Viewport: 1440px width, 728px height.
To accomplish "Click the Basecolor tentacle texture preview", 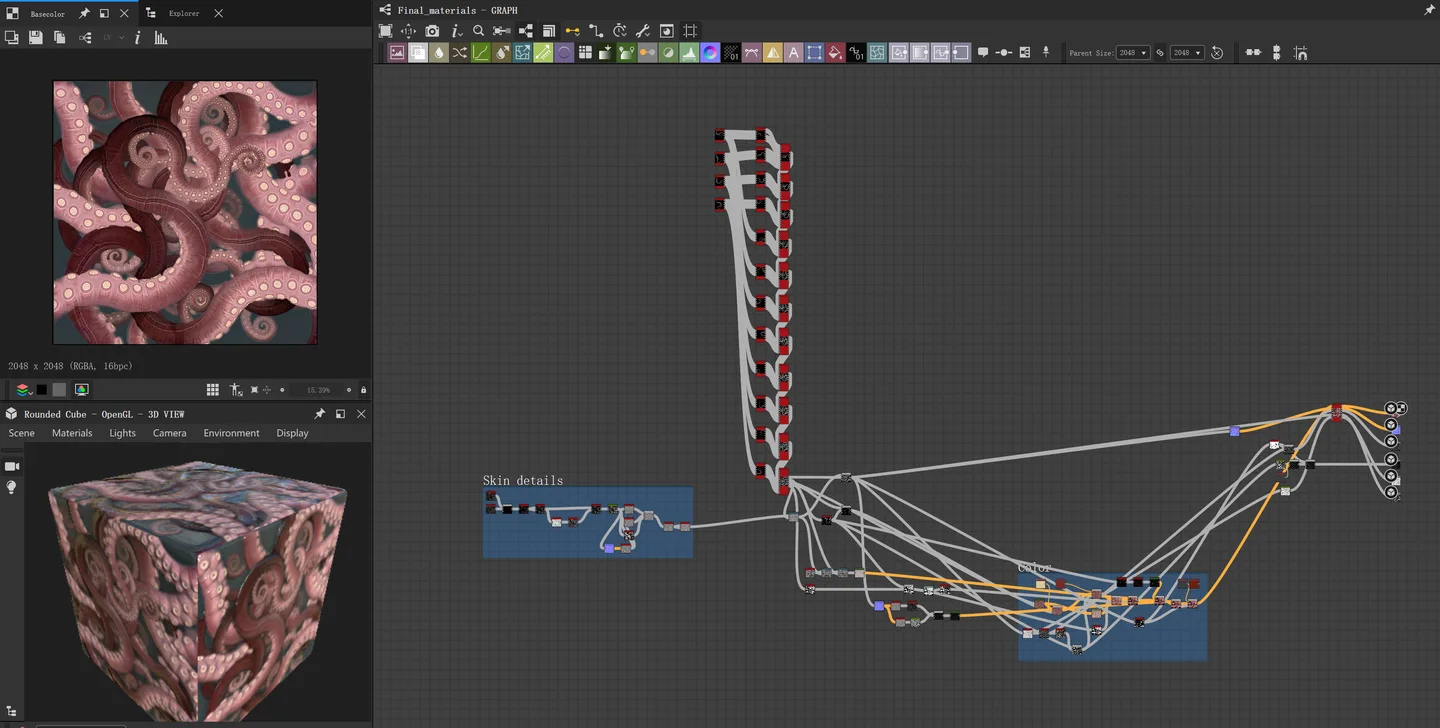I will (185, 212).
